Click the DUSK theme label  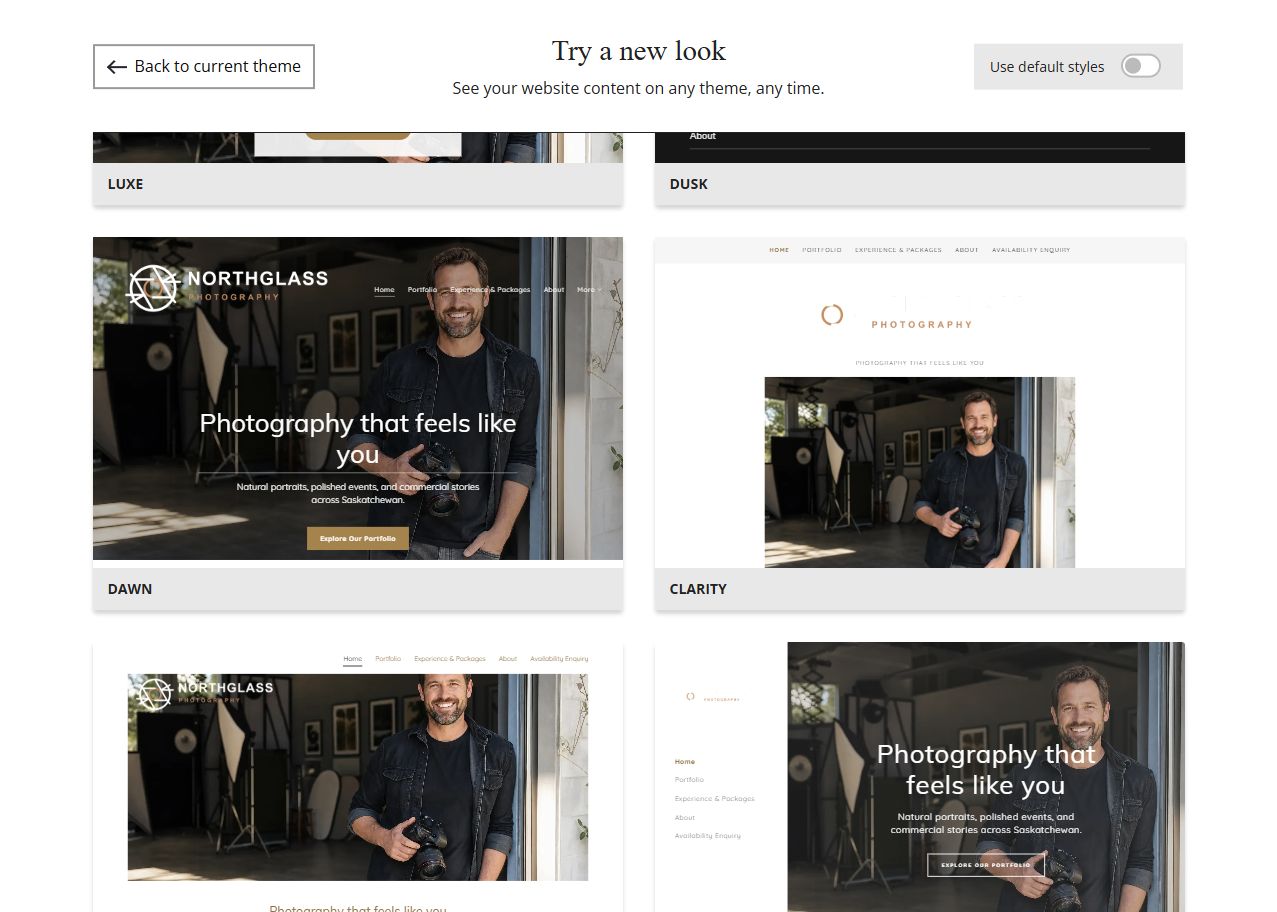pyautogui.click(x=689, y=184)
